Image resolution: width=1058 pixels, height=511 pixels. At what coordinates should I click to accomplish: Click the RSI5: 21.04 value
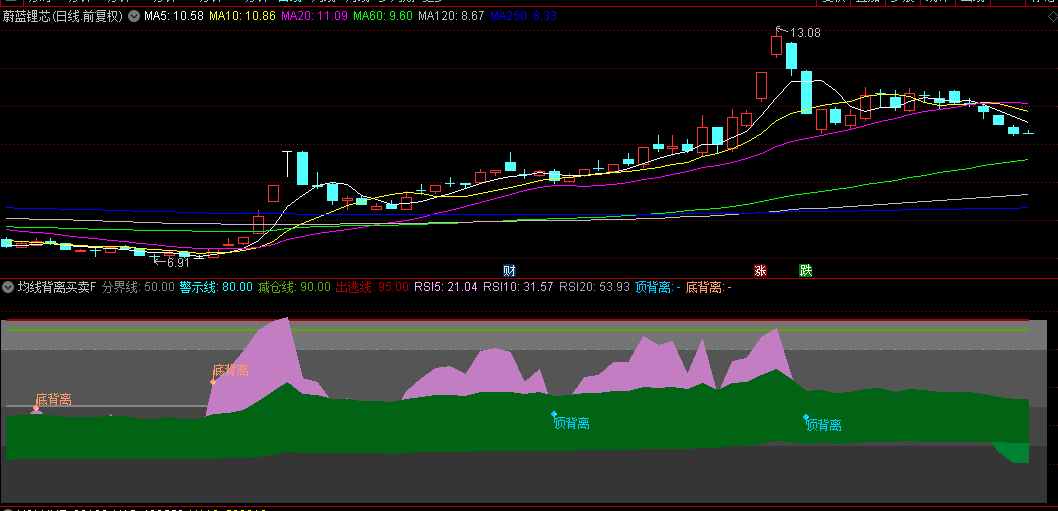pyautogui.click(x=446, y=287)
